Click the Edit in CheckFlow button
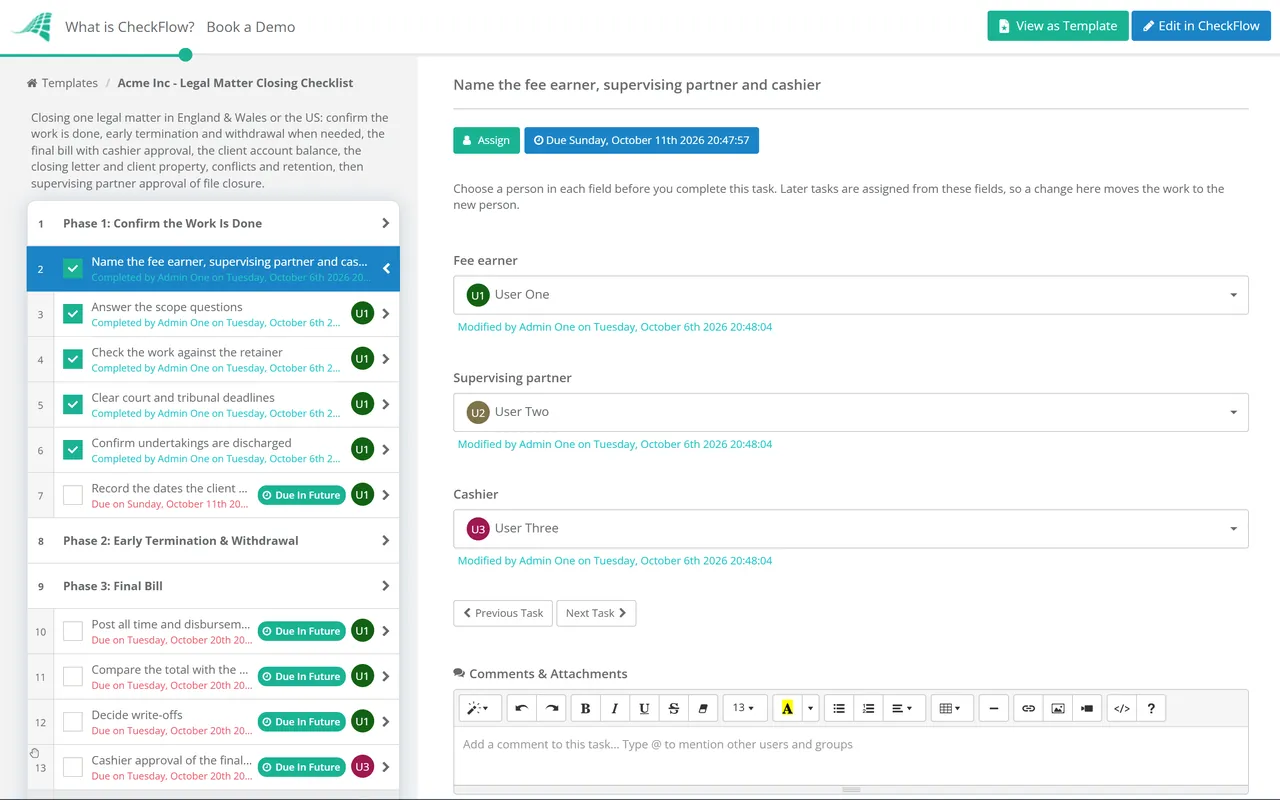The height and width of the screenshot is (800, 1280). [x=1201, y=26]
